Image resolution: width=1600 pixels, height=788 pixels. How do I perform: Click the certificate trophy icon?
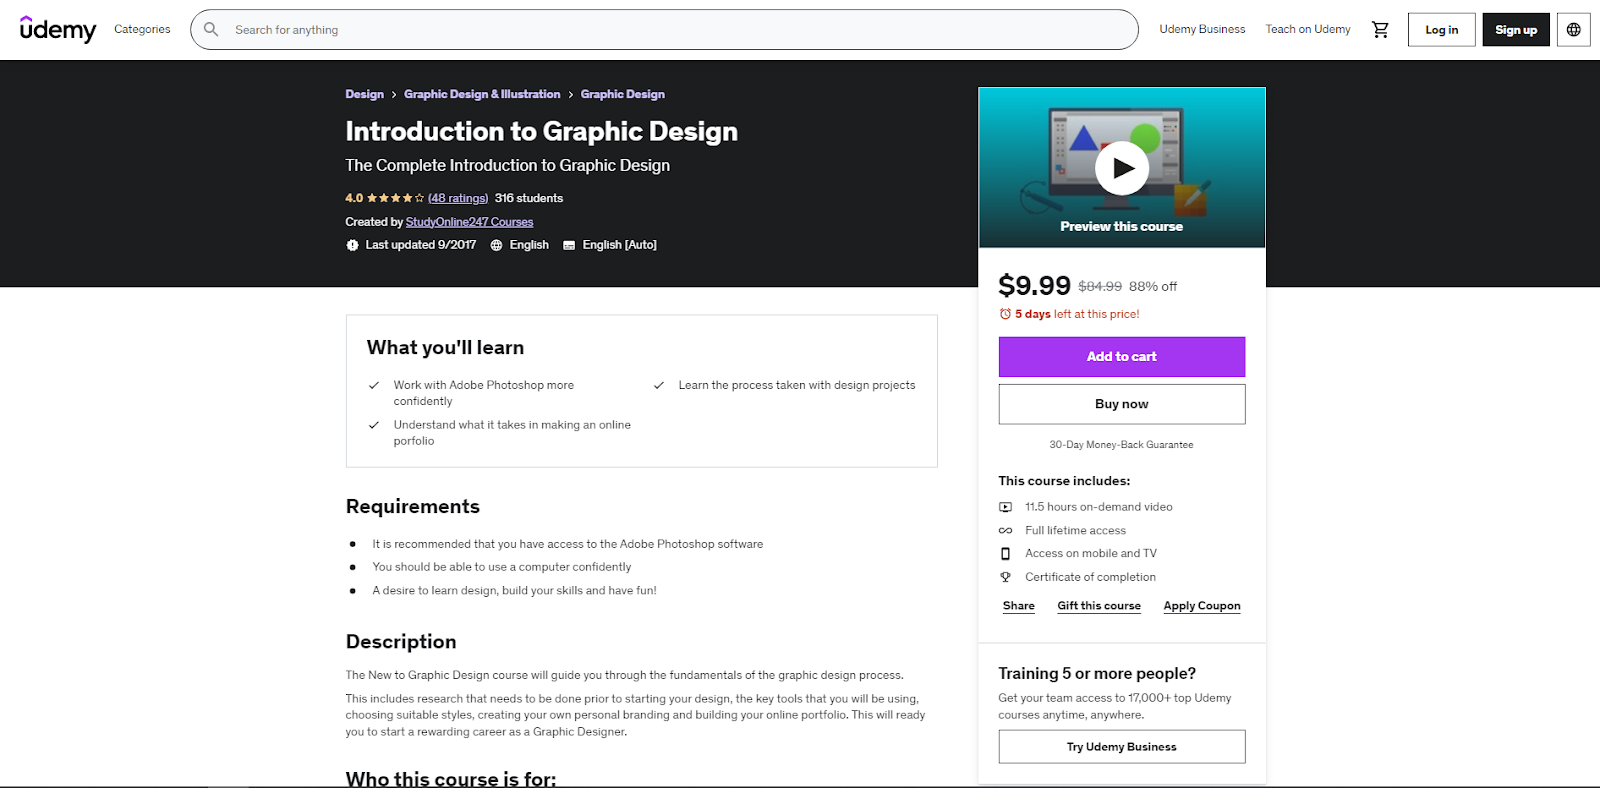pyautogui.click(x=1005, y=577)
